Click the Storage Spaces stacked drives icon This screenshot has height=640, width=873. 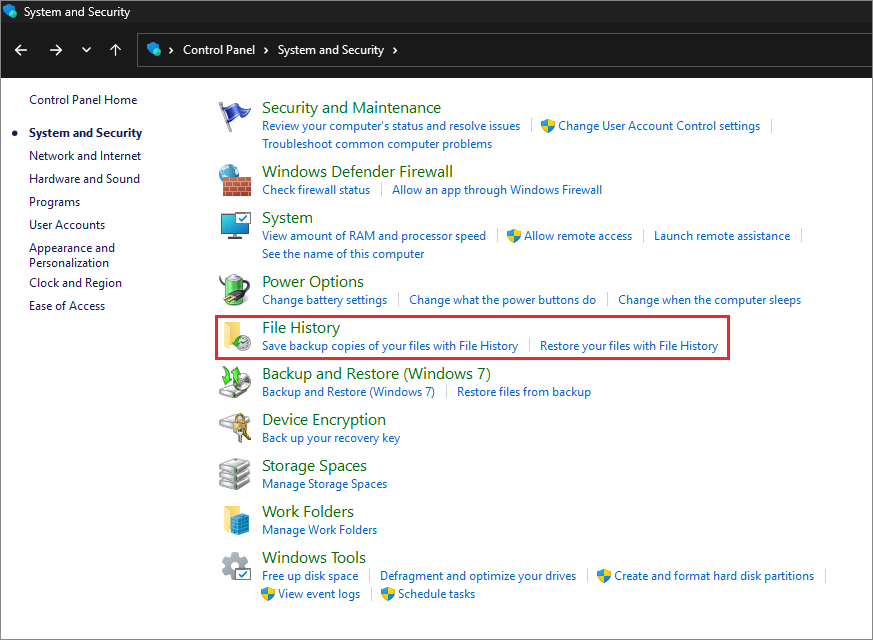[235, 474]
